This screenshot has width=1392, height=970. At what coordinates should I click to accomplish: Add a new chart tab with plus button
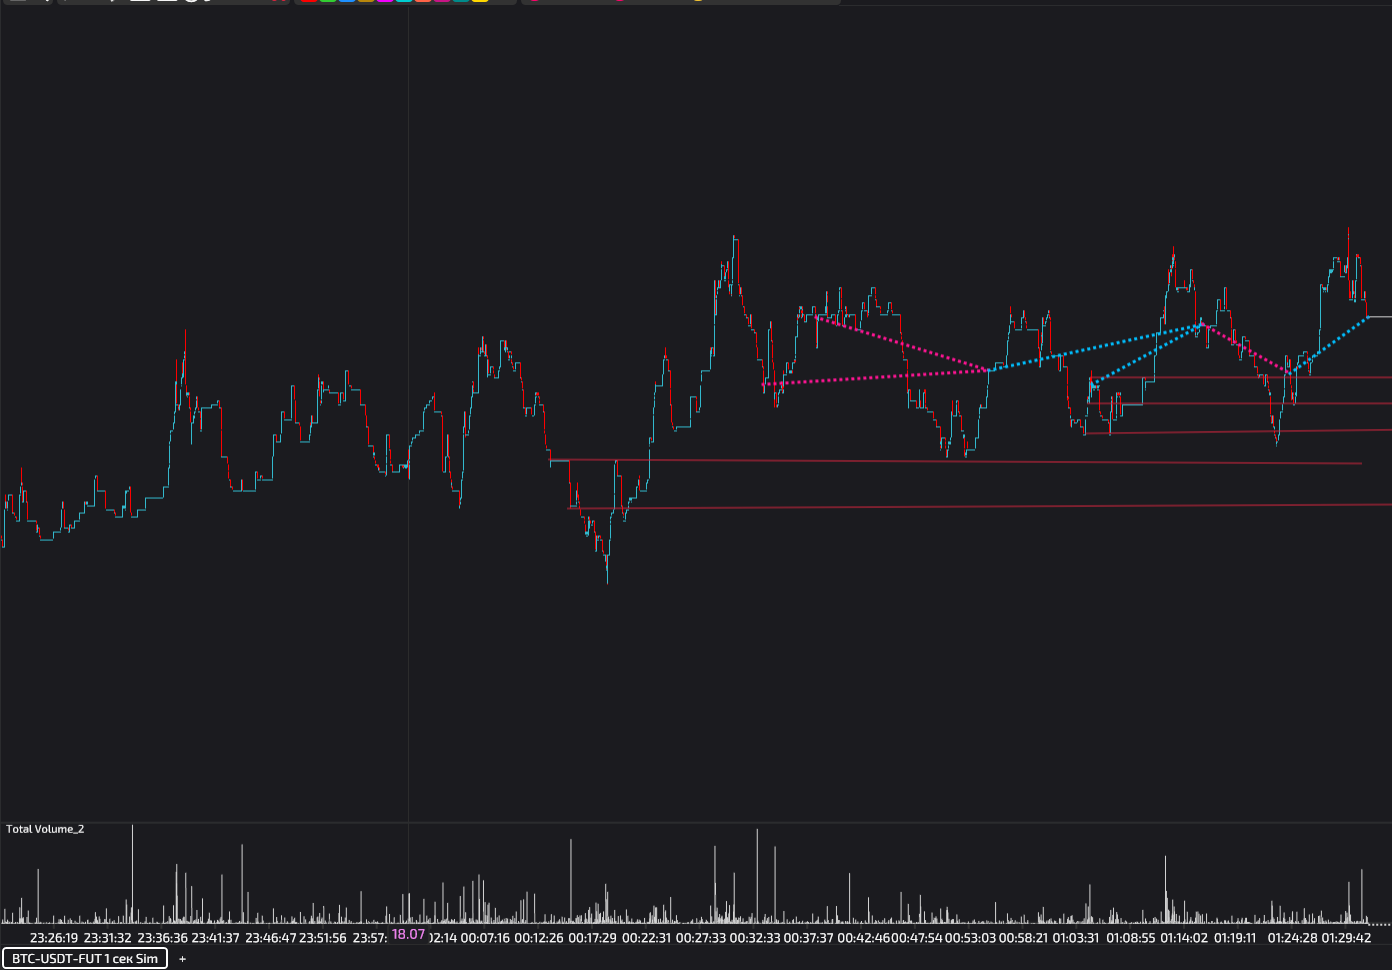pyautogui.click(x=182, y=959)
